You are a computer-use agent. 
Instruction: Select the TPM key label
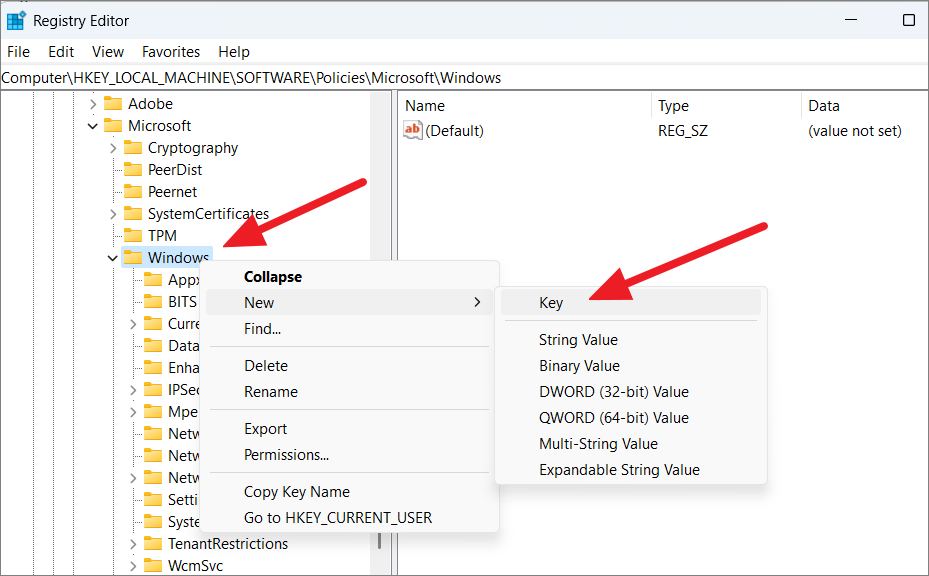pos(162,236)
